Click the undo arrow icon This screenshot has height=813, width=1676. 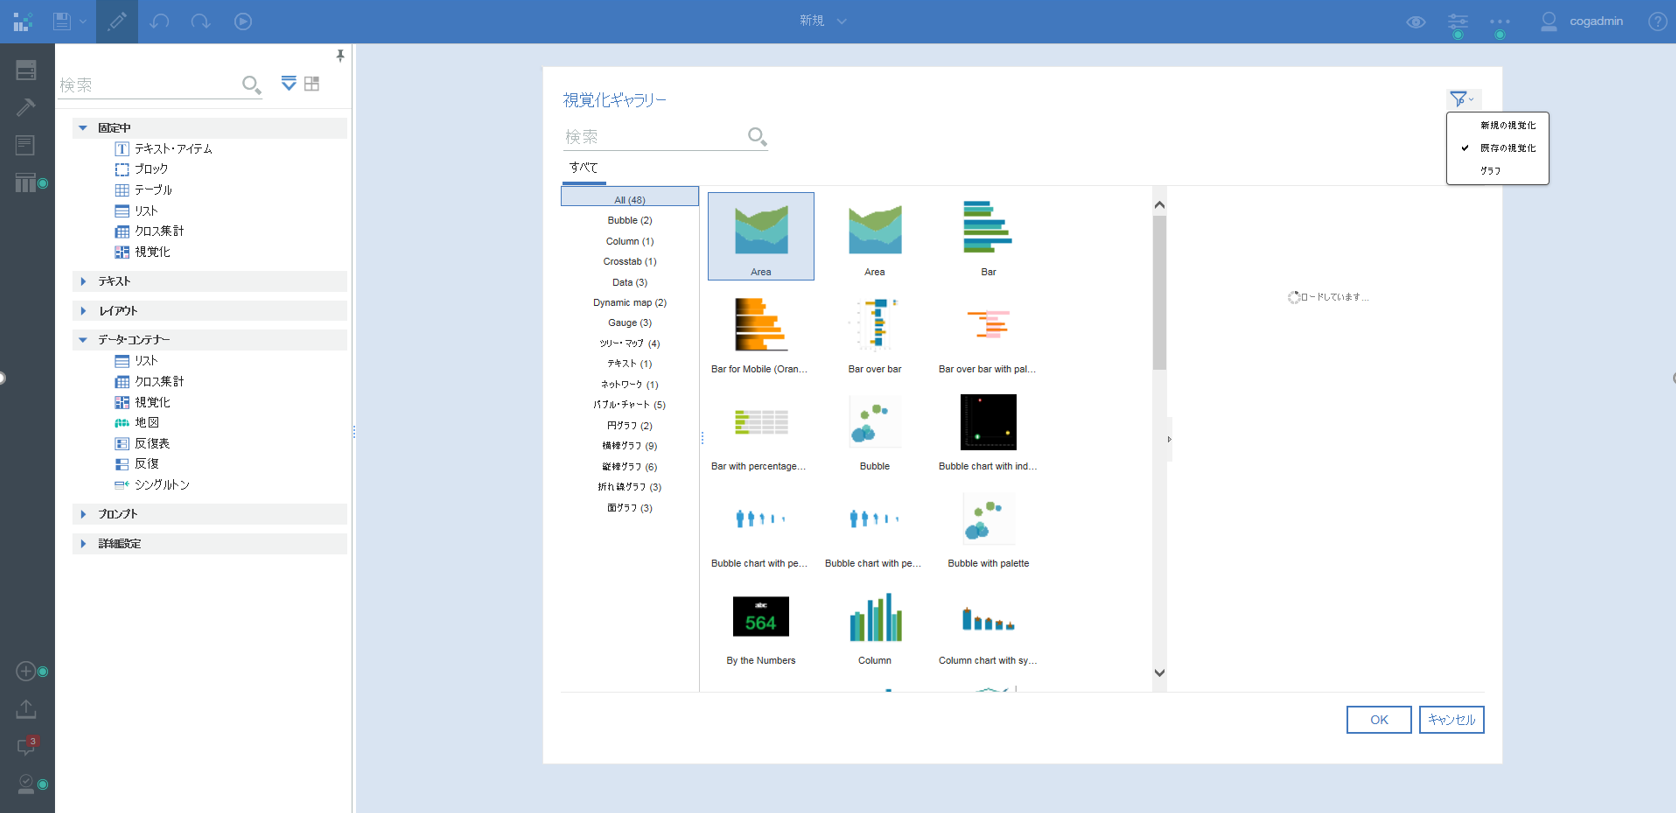tap(159, 21)
